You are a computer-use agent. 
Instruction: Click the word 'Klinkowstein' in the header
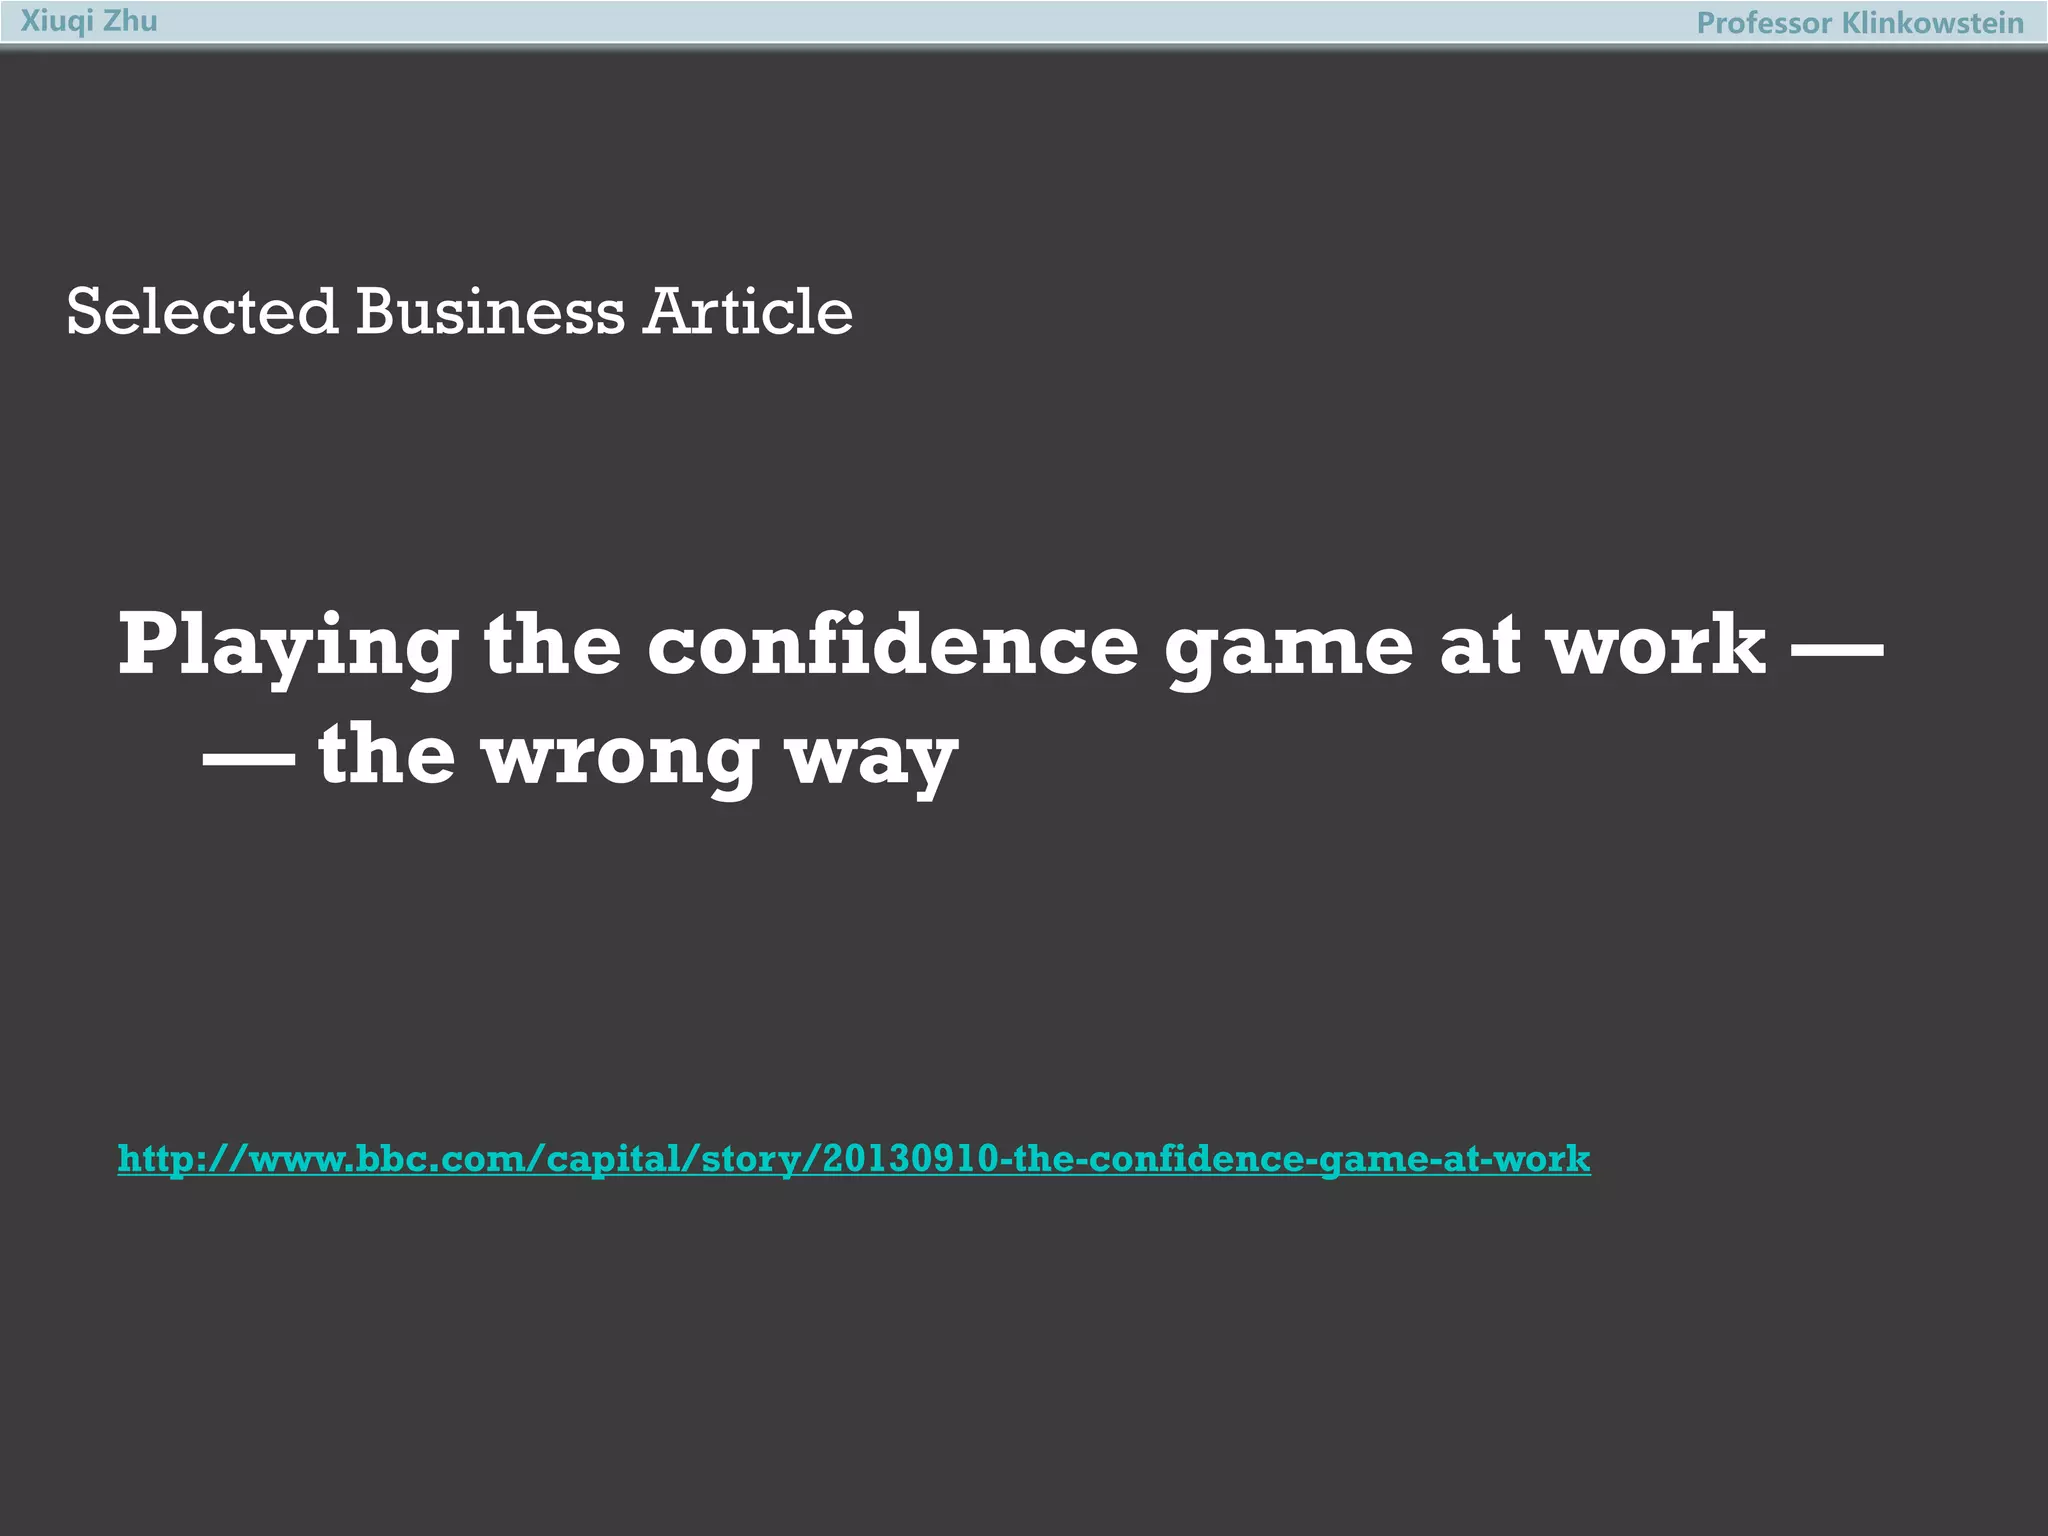click(x=1932, y=22)
